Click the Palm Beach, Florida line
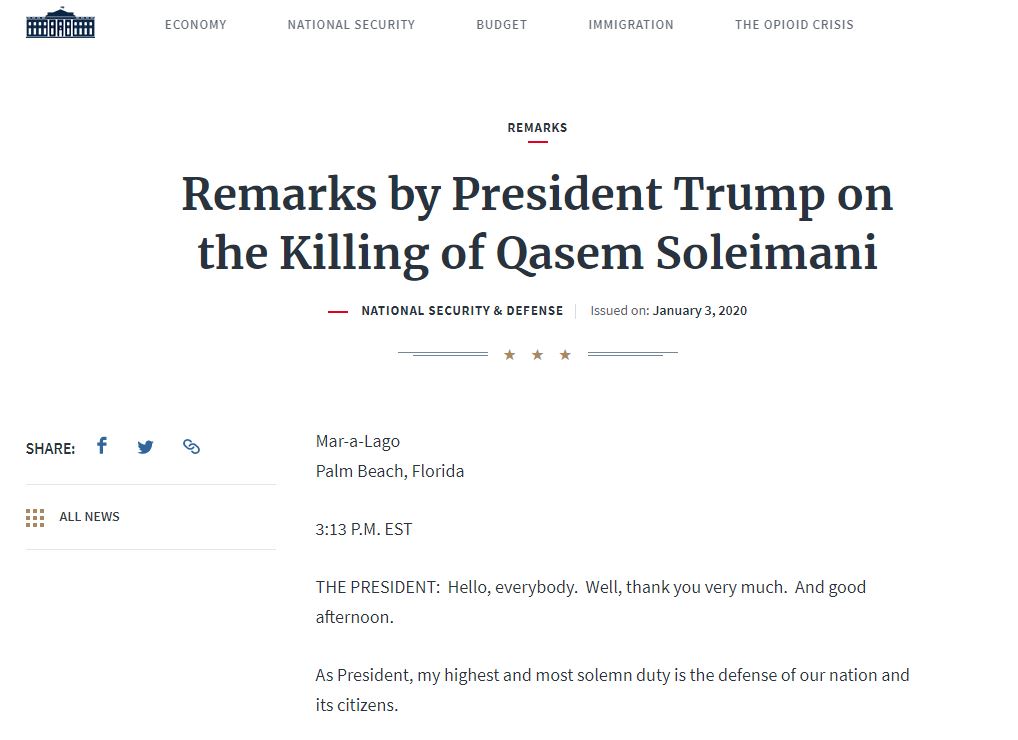 pyautogui.click(x=390, y=471)
